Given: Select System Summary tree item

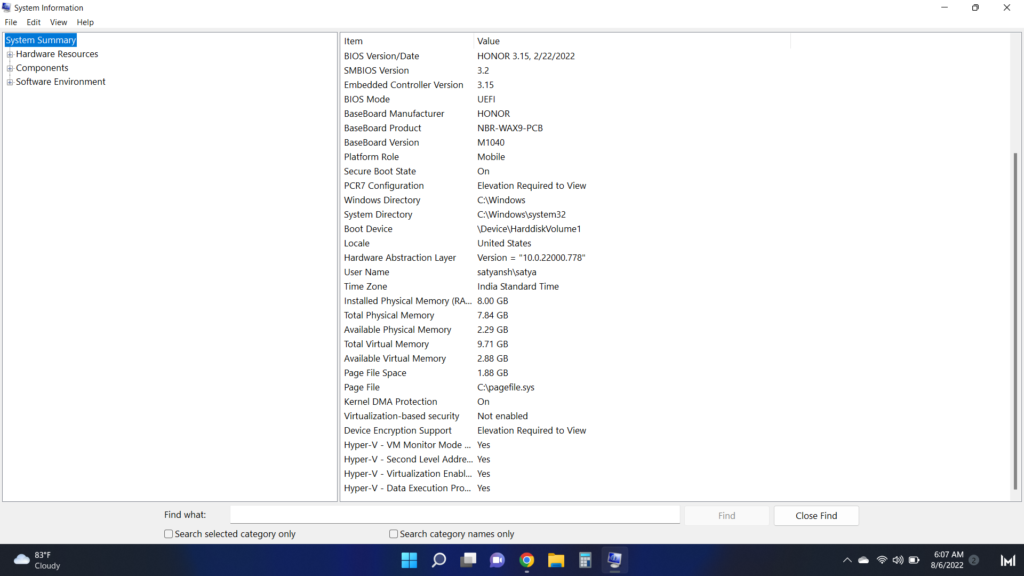Looking at the screenshot, I should pyautogui.click(x=40, y=40).
